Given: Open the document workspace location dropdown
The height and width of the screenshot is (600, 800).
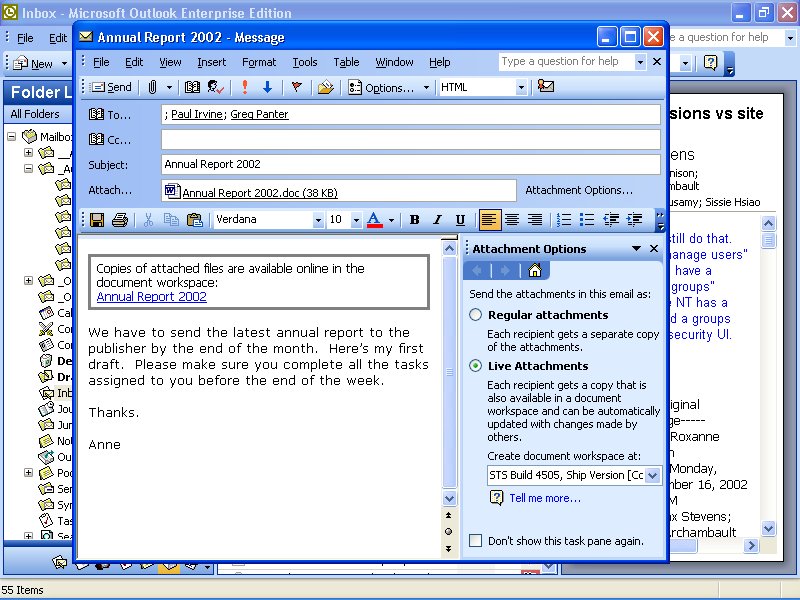Looking at the screenshot, I should pyautogui.click(x=654, y=475).
